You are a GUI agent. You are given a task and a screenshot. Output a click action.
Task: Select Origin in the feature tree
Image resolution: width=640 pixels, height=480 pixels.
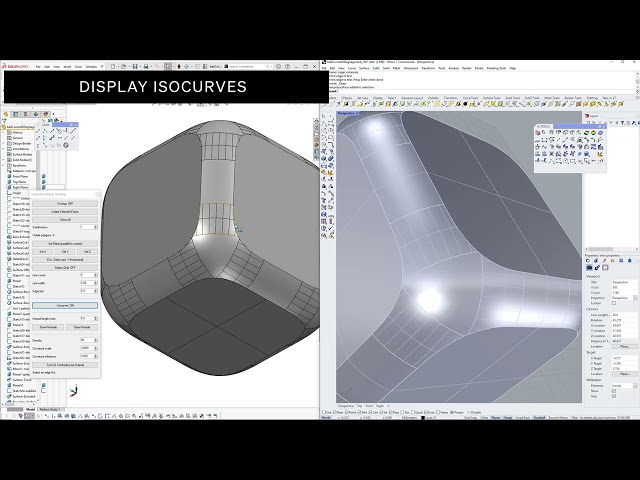[16, 193]
